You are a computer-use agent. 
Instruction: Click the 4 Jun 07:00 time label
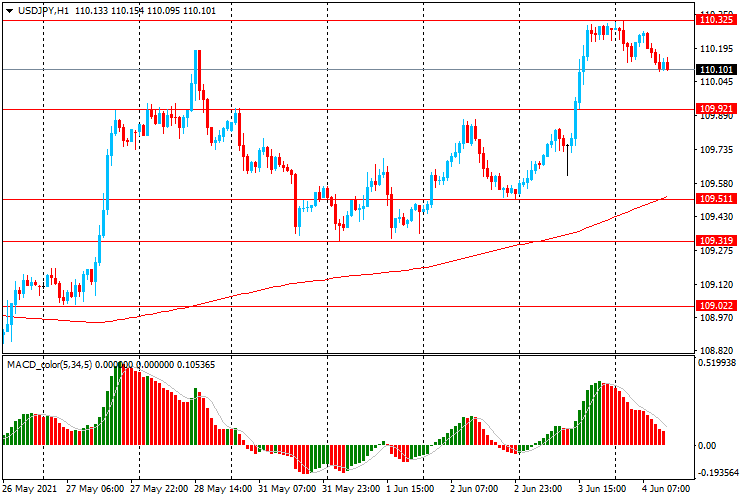coord(666,488)
